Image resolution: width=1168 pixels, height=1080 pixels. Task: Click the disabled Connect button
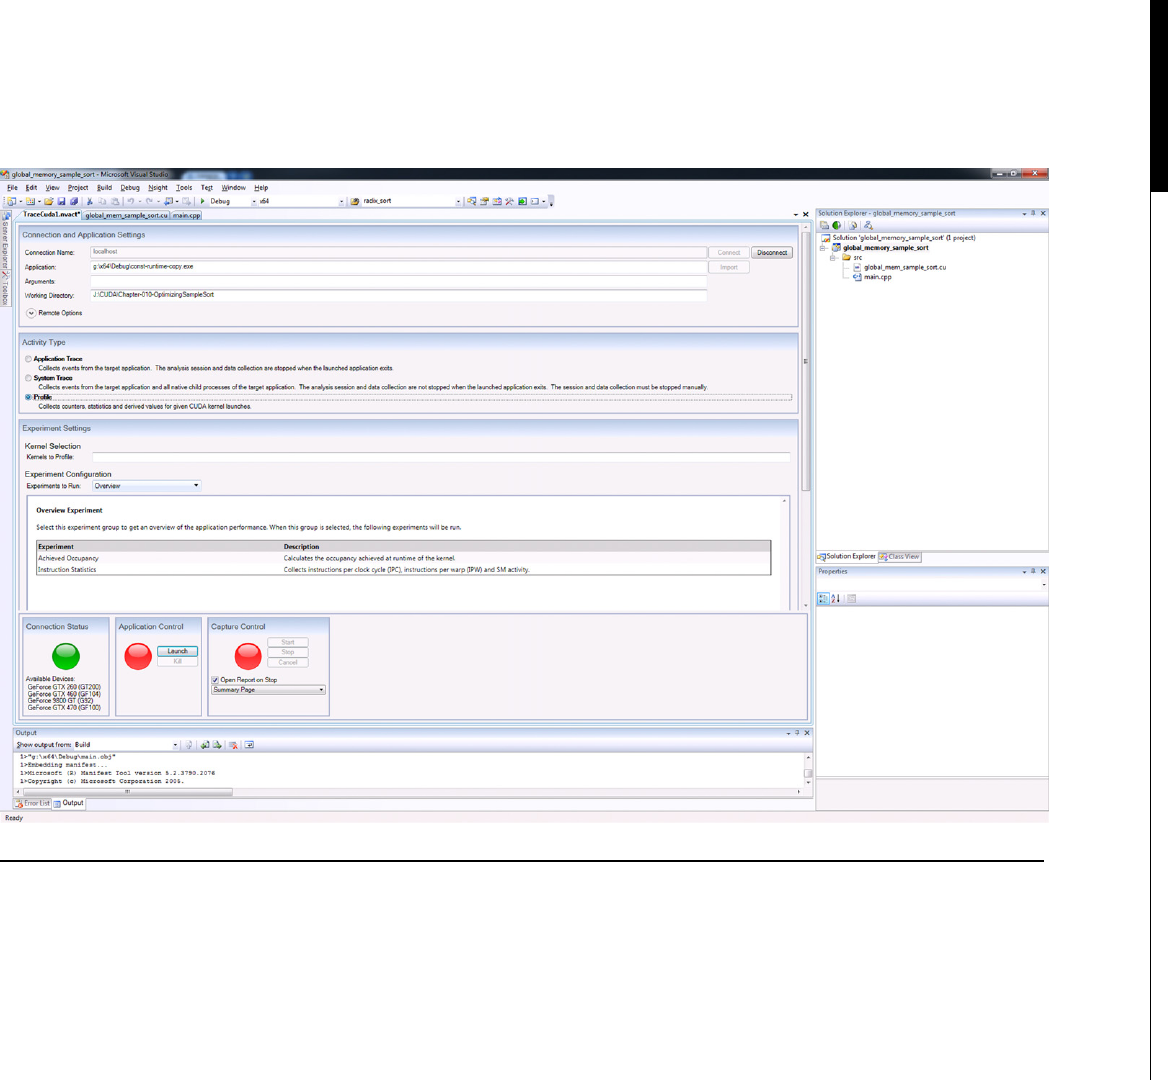tap(729, 252)
